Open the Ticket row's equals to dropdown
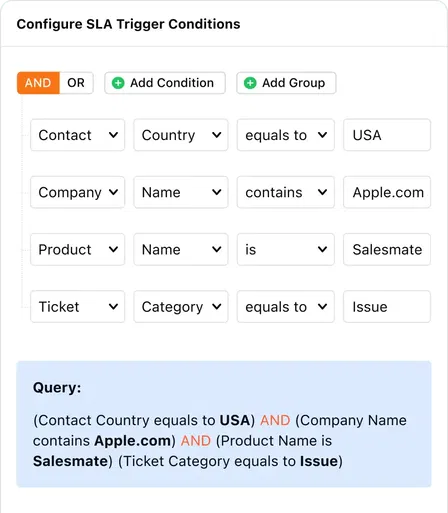 click(x=286, y=307)
